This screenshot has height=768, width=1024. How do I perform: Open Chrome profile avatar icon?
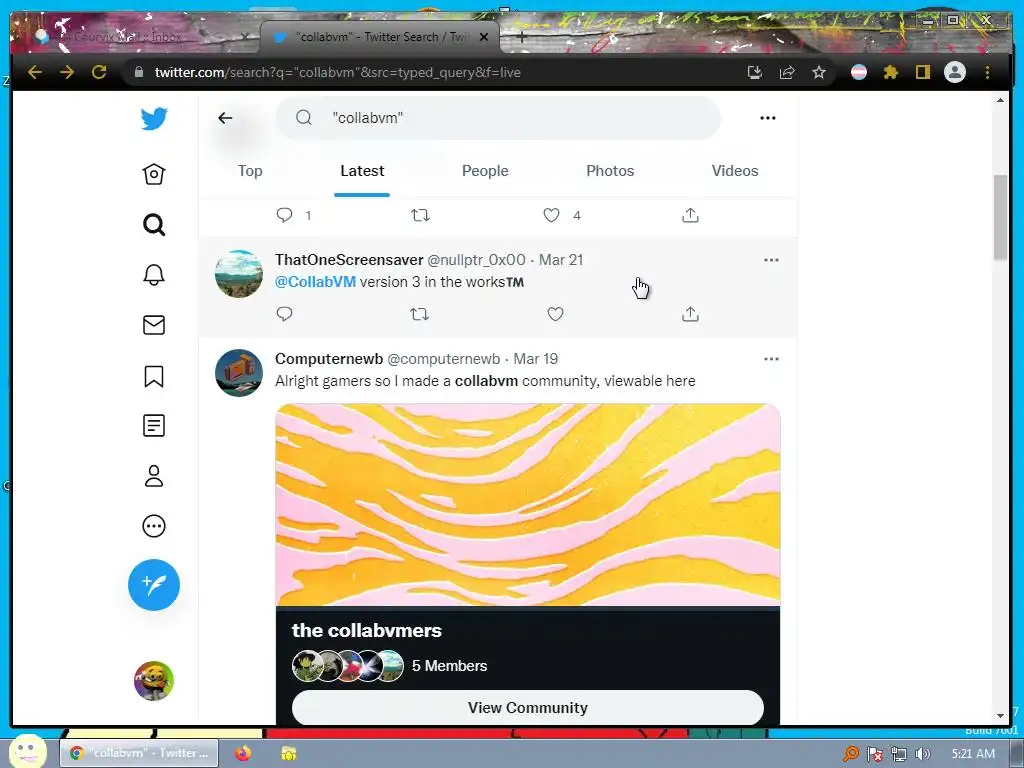(955, 72)
